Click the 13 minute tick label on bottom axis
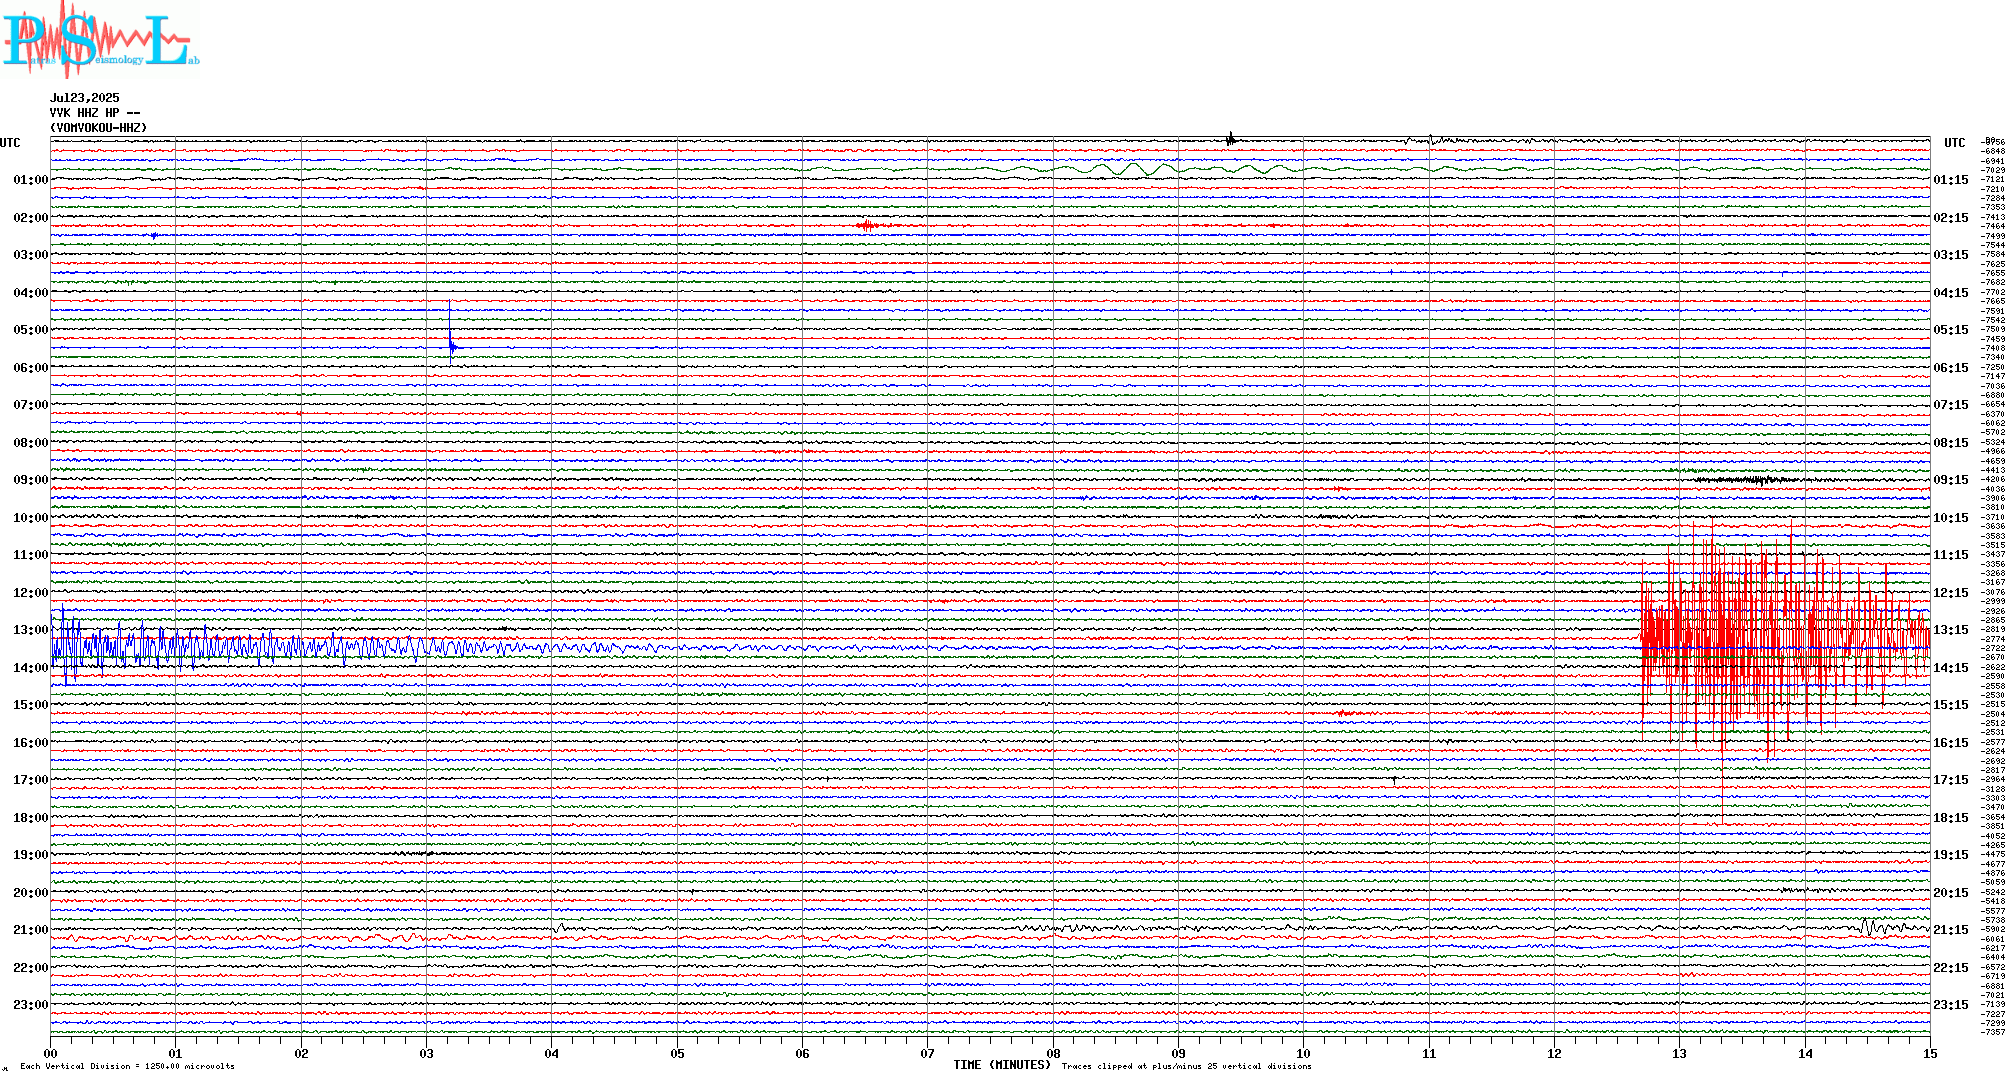 pos(1679,1053)
